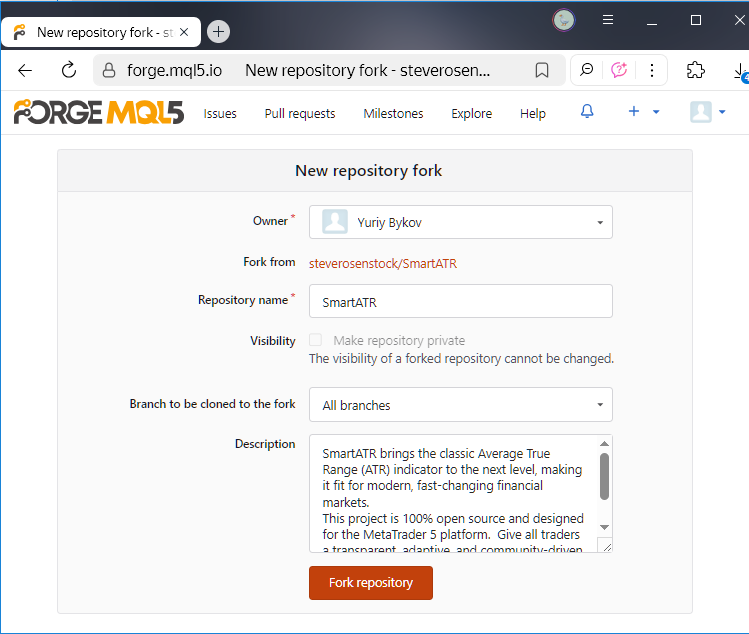Image resolution: width=749 pixels, height=634 pixels.
Task: Open the three-dot toolbar menu
Action: click(652, 70)
